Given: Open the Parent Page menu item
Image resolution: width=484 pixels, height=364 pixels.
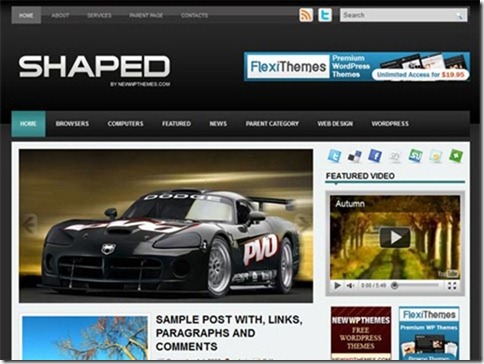Looking at the screenshot, I should pyautogui.click(x=146, y=15).
